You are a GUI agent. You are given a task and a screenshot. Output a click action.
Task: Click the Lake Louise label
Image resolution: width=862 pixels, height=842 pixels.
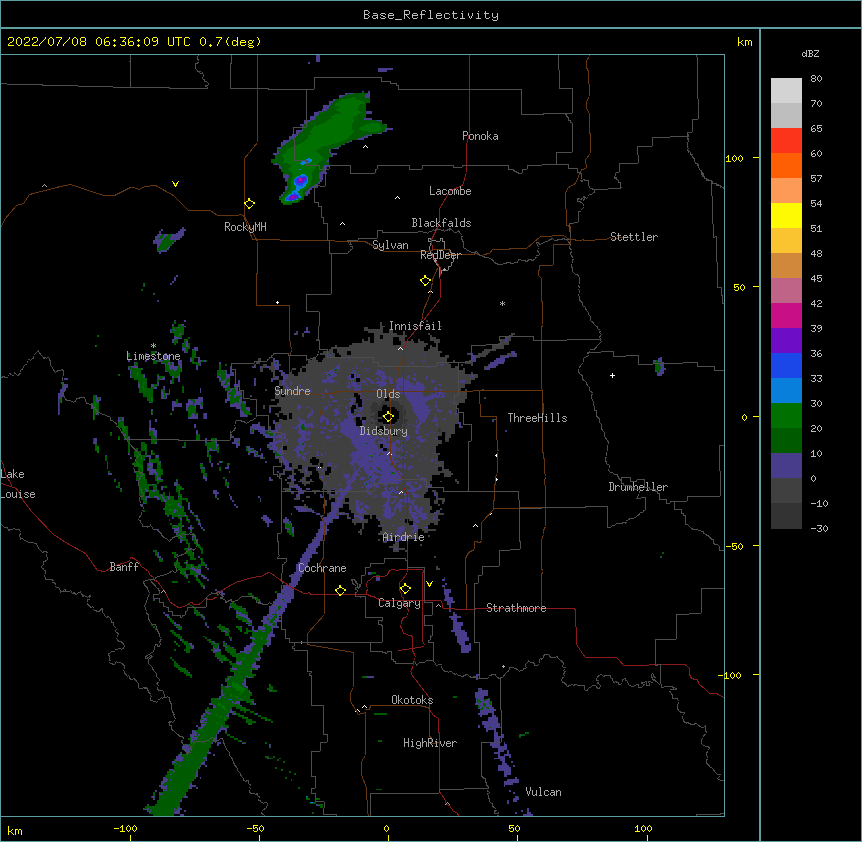point(18,484)
